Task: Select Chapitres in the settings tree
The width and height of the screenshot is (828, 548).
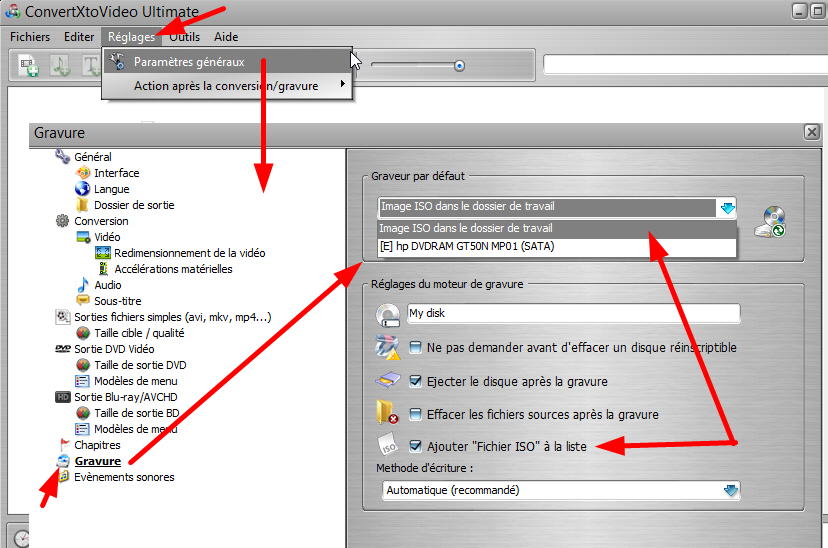Action: (97, 445)
